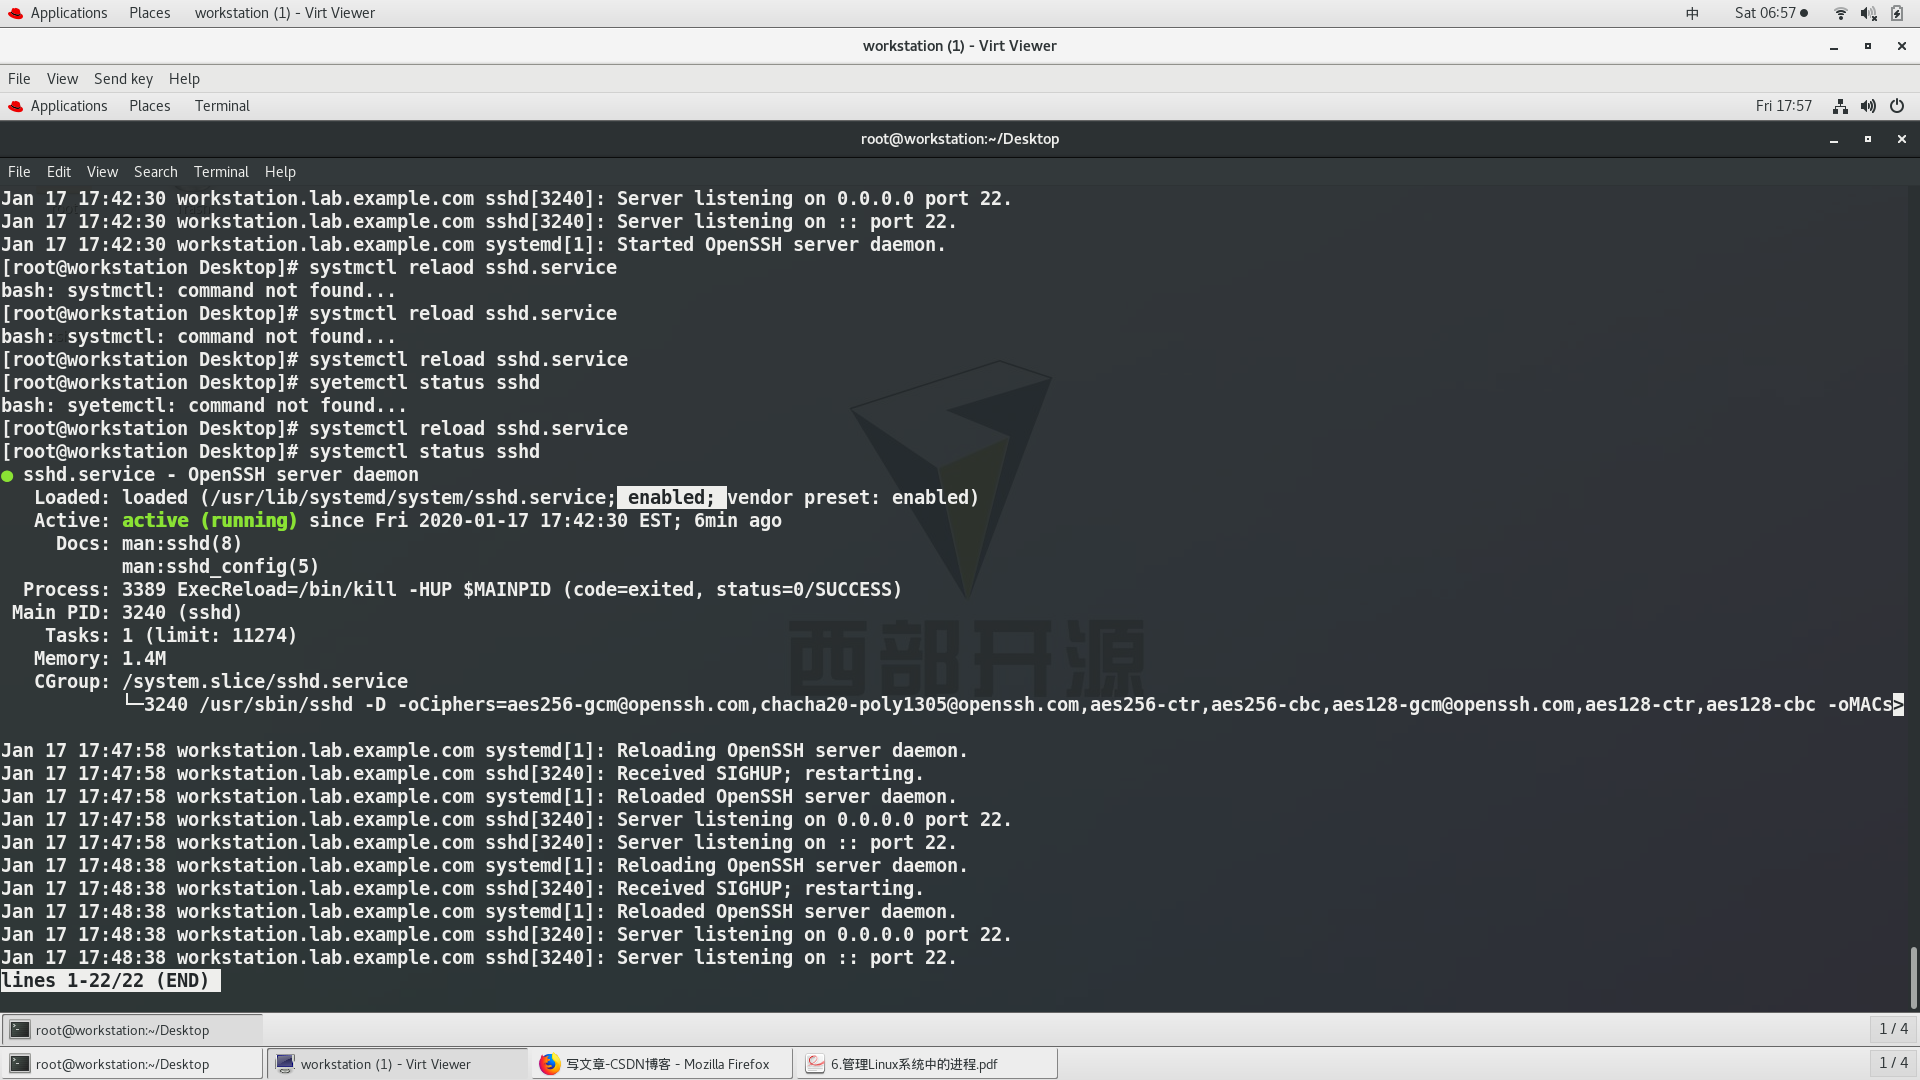1920x1080 pixels.
Task: Open the terminal Search menu
Action: click(155, 172)
